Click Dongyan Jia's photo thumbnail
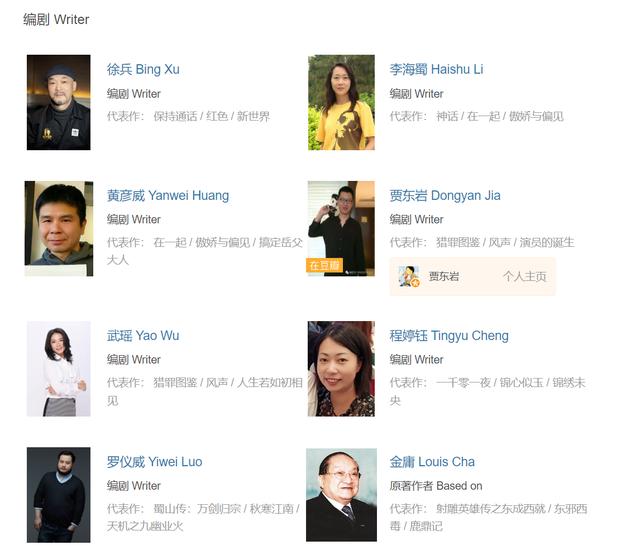The width and height of the screenshot is (640, 550). pos(341,228)
